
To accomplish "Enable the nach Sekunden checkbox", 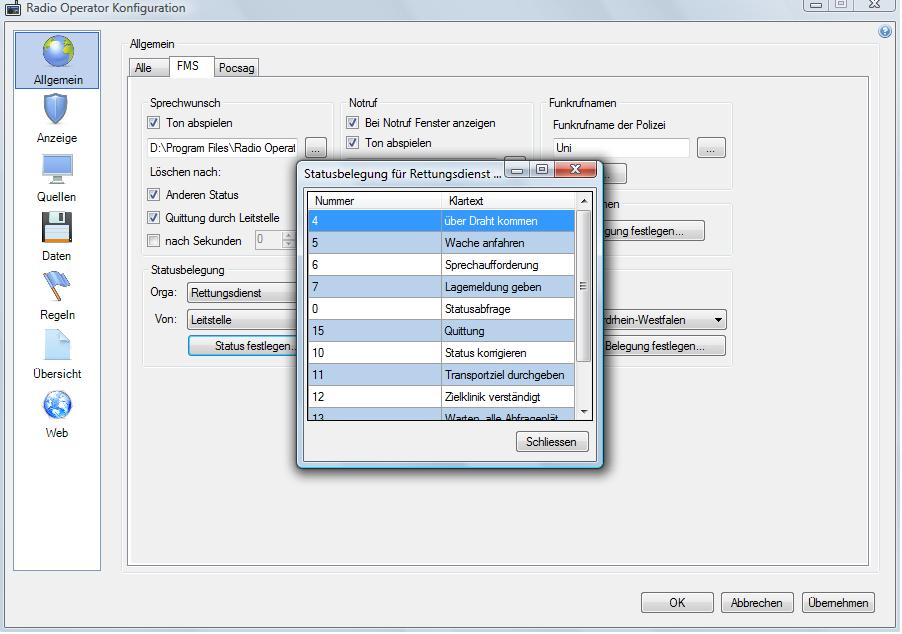I will pos(154,240).
